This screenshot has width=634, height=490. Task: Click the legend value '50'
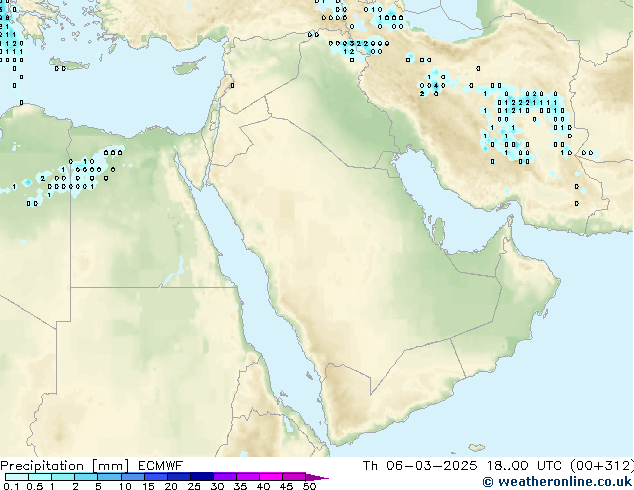pyautogui.click(x=309, y=486)
